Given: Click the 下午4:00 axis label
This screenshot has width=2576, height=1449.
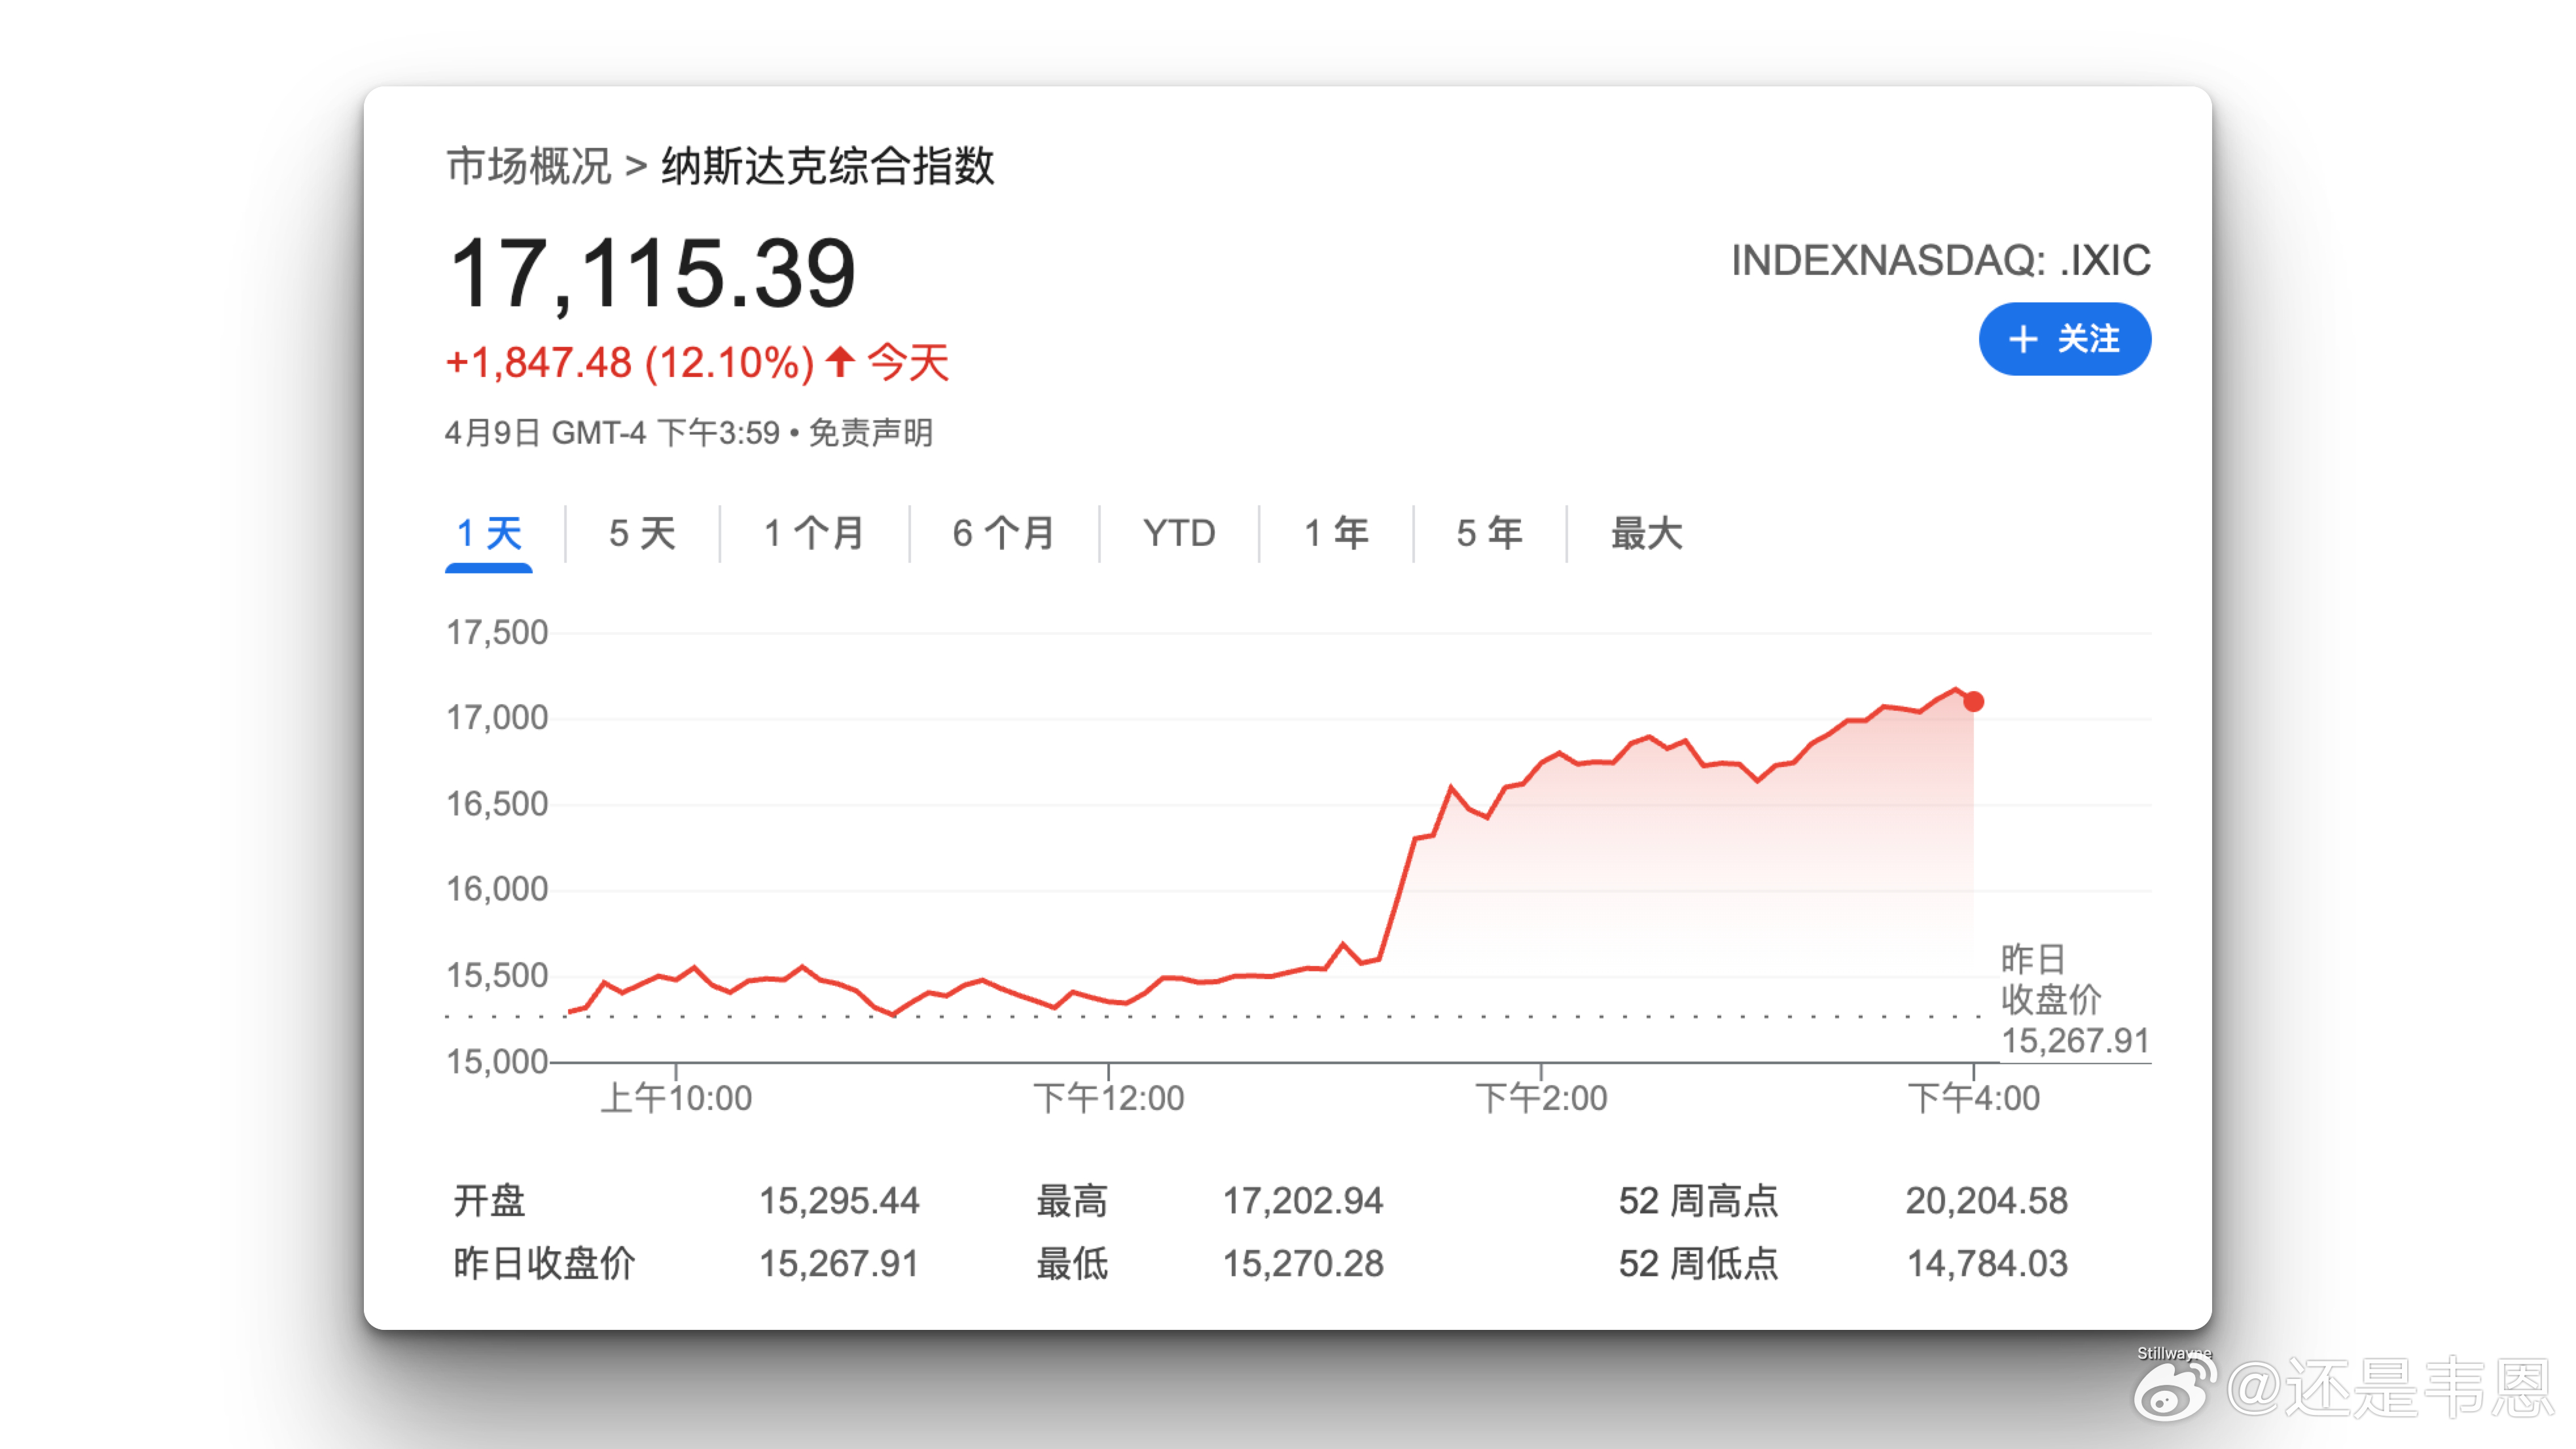Looking at the screenshot, I should pyautogui.click(x=1973, y=1098).
